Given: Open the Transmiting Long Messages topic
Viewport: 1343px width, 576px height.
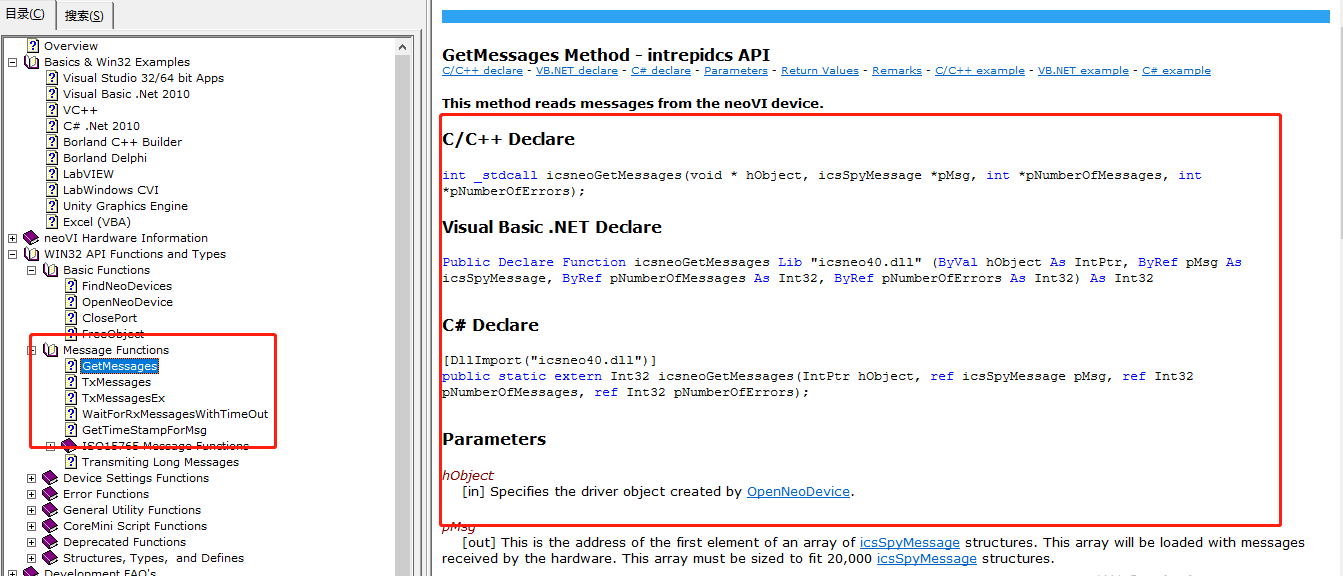Looking at the screenshot, I should pyautogui.click(x=160, y=462).
